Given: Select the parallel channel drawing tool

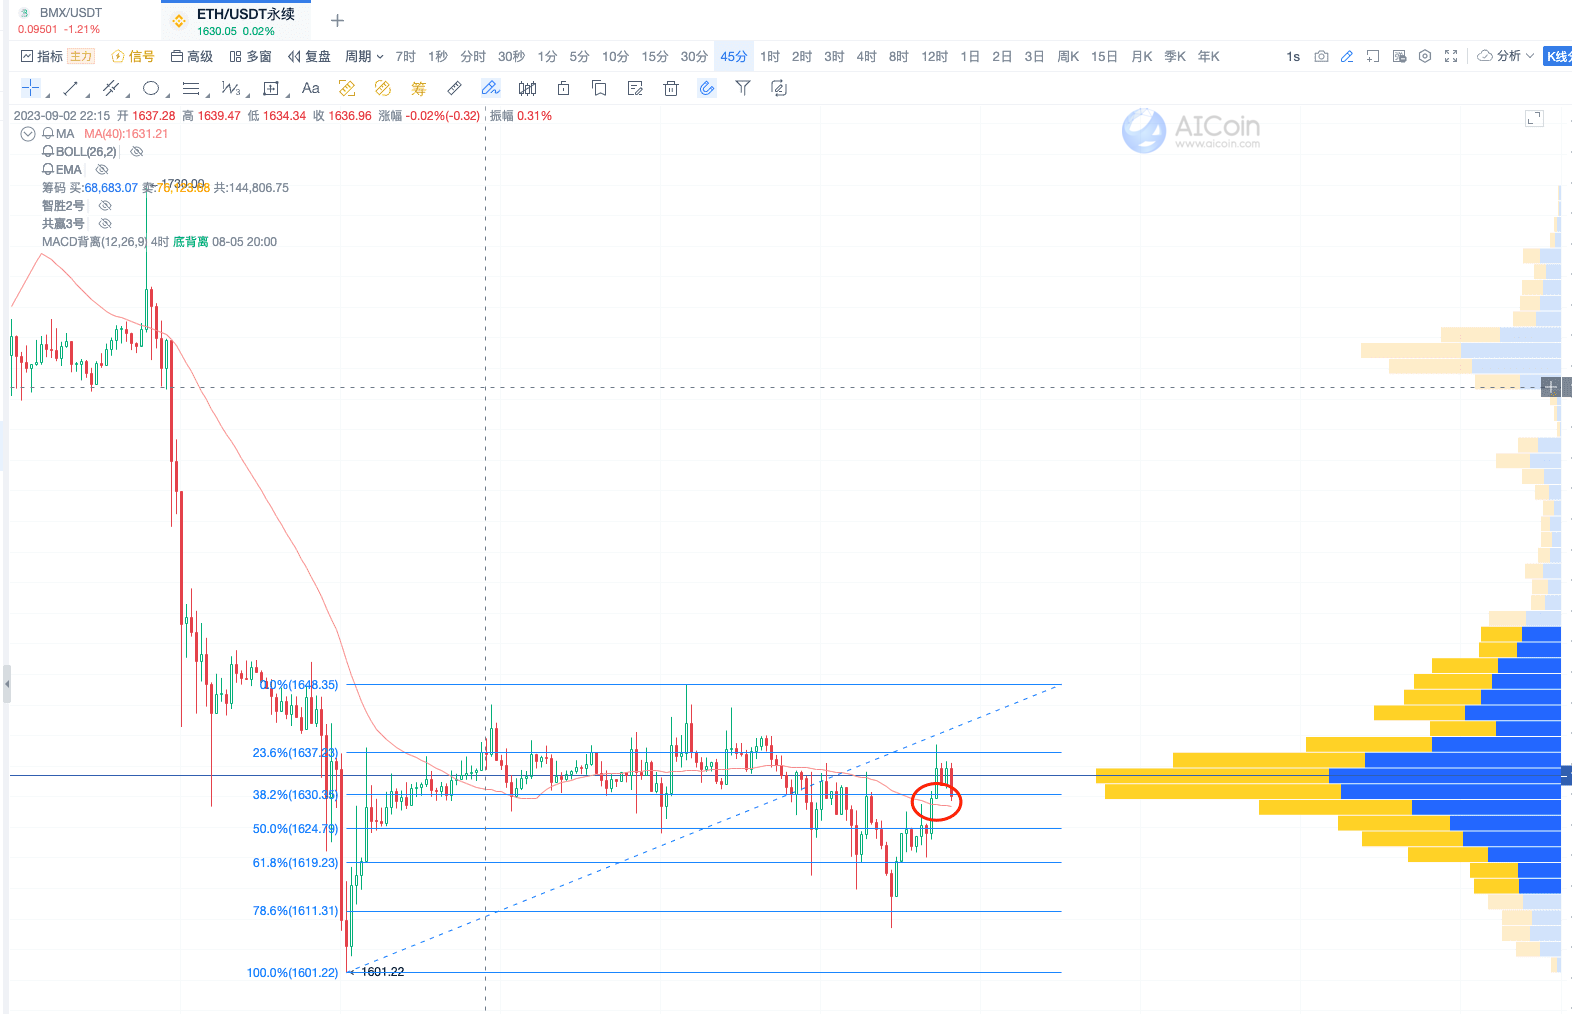Looking at the screenshot, I should pos(111,88).
